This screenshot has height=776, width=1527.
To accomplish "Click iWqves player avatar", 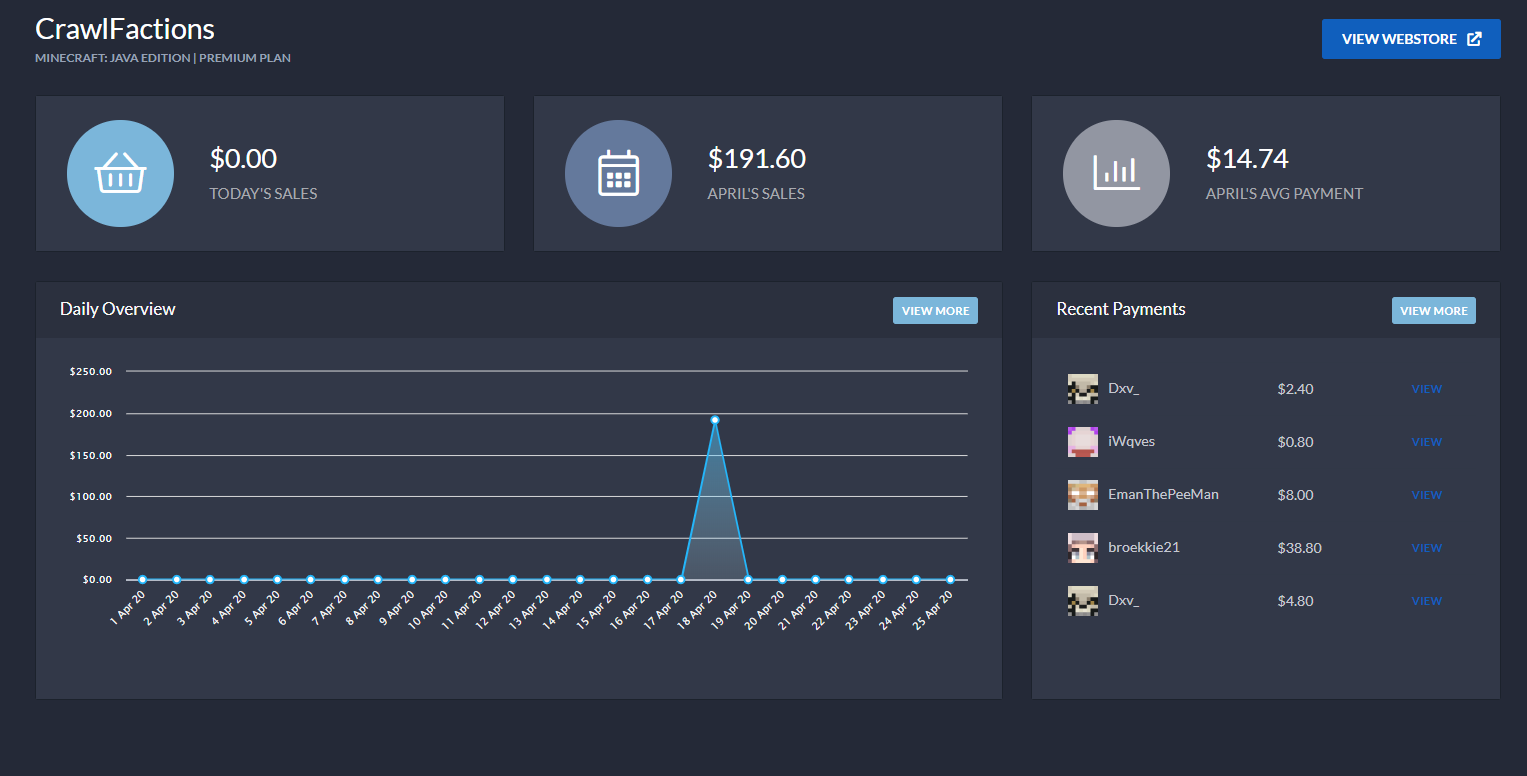I will point(1083,442).
